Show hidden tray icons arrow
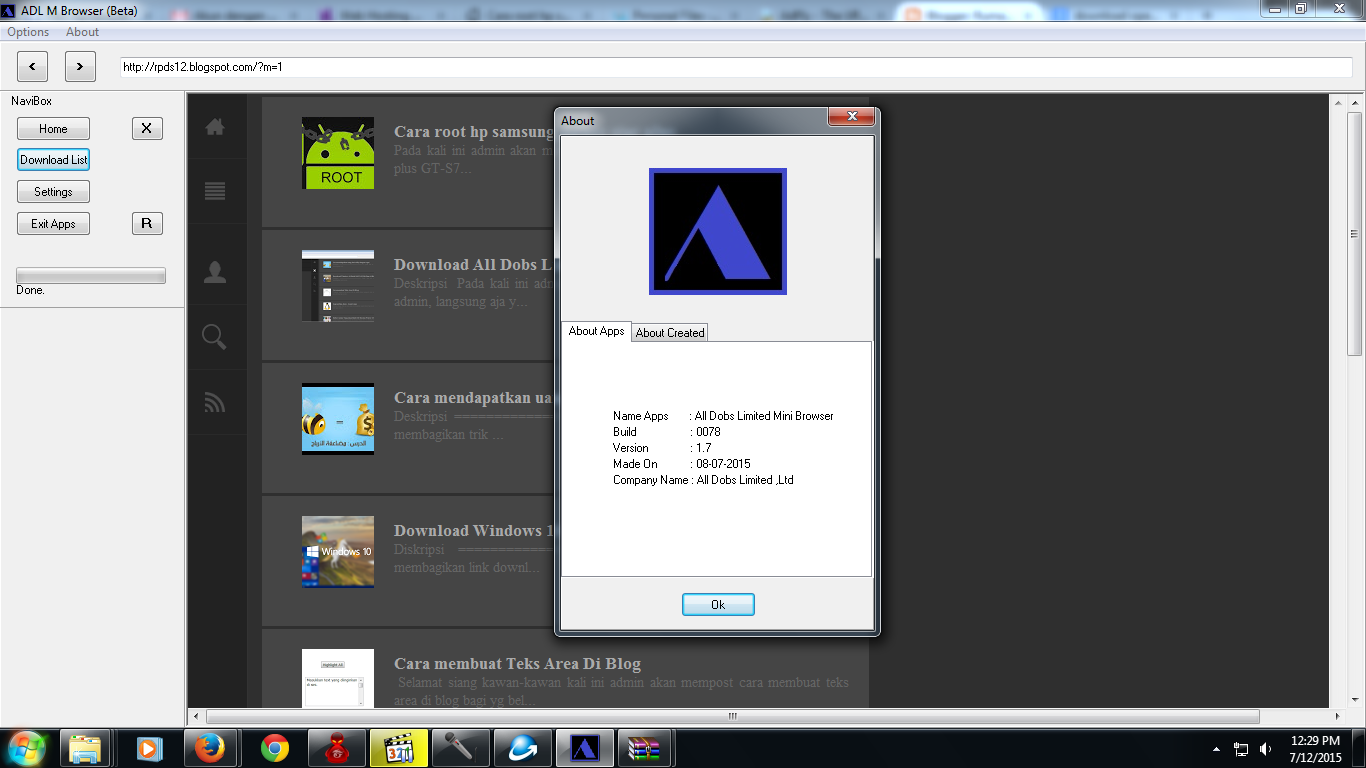Screen dimensions: 1366x768 tap(1216, 748)
